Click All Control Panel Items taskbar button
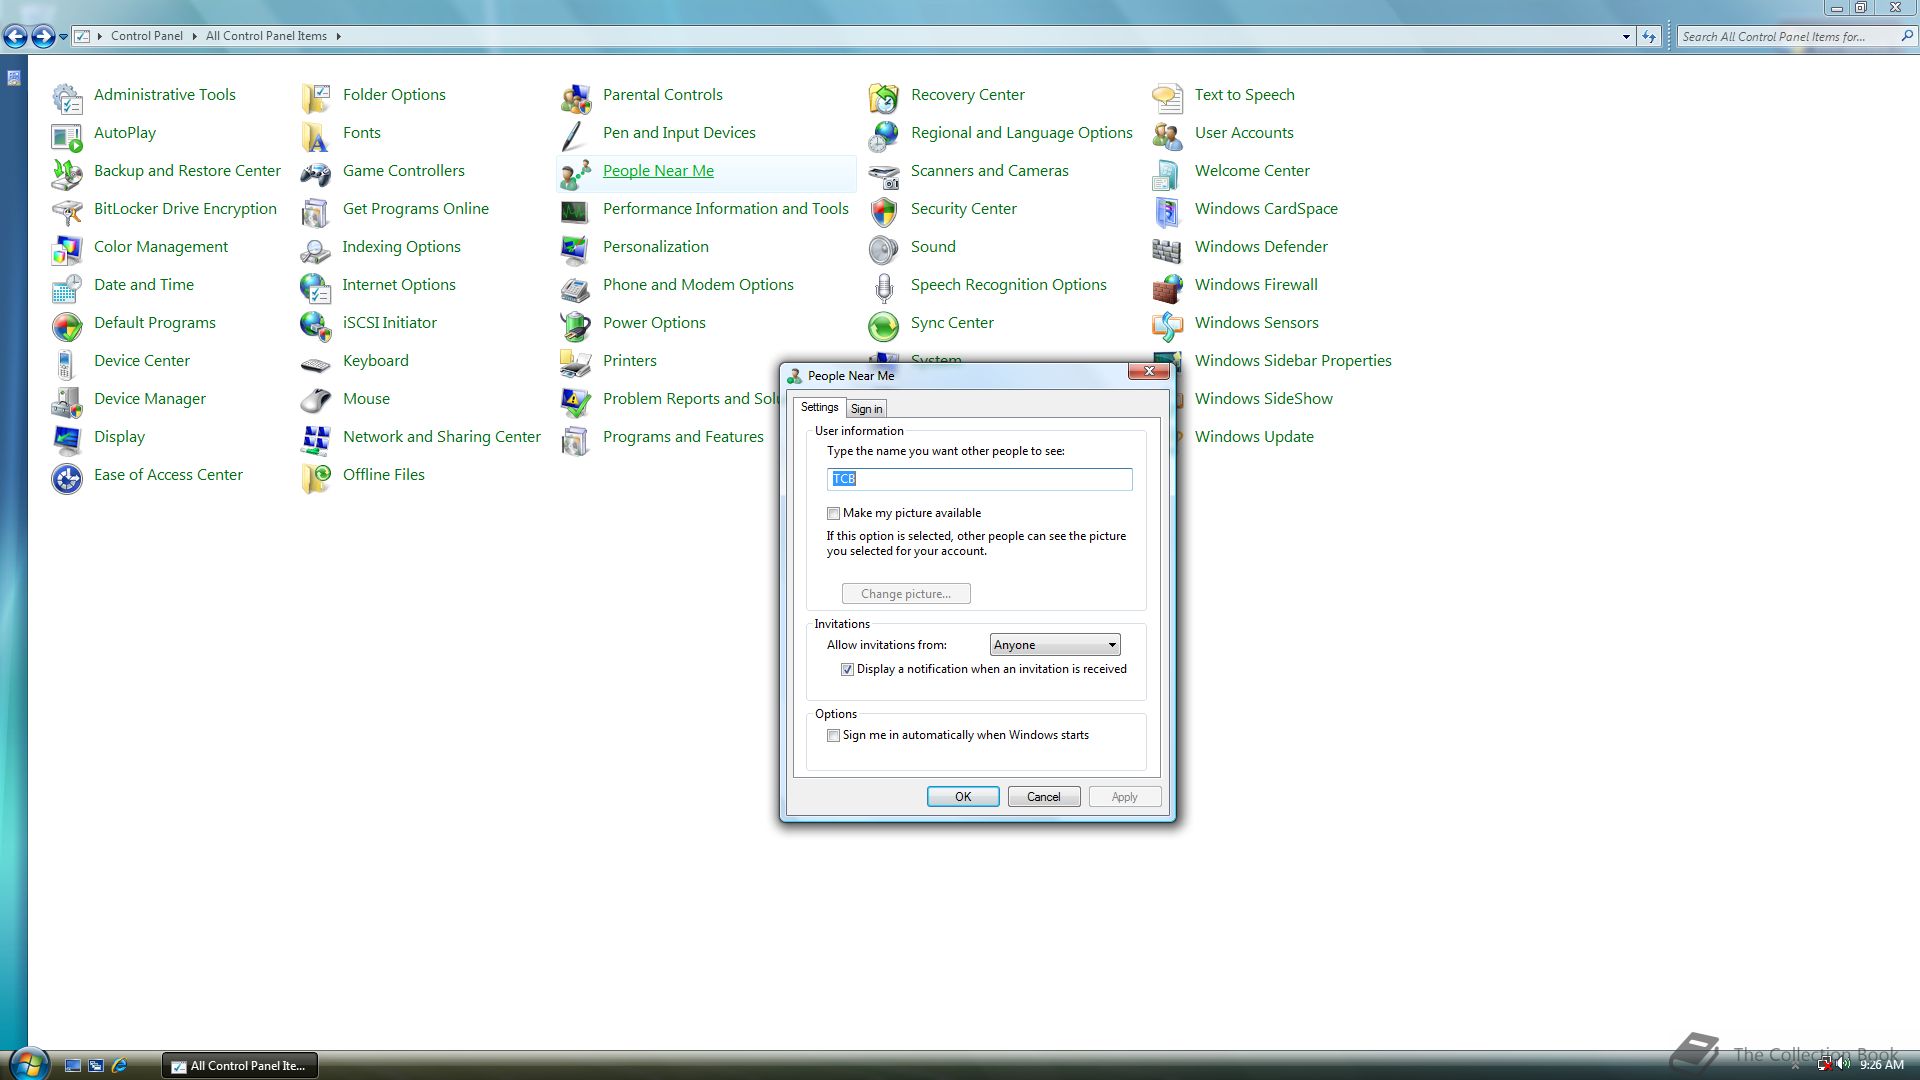 [240, 1066]
